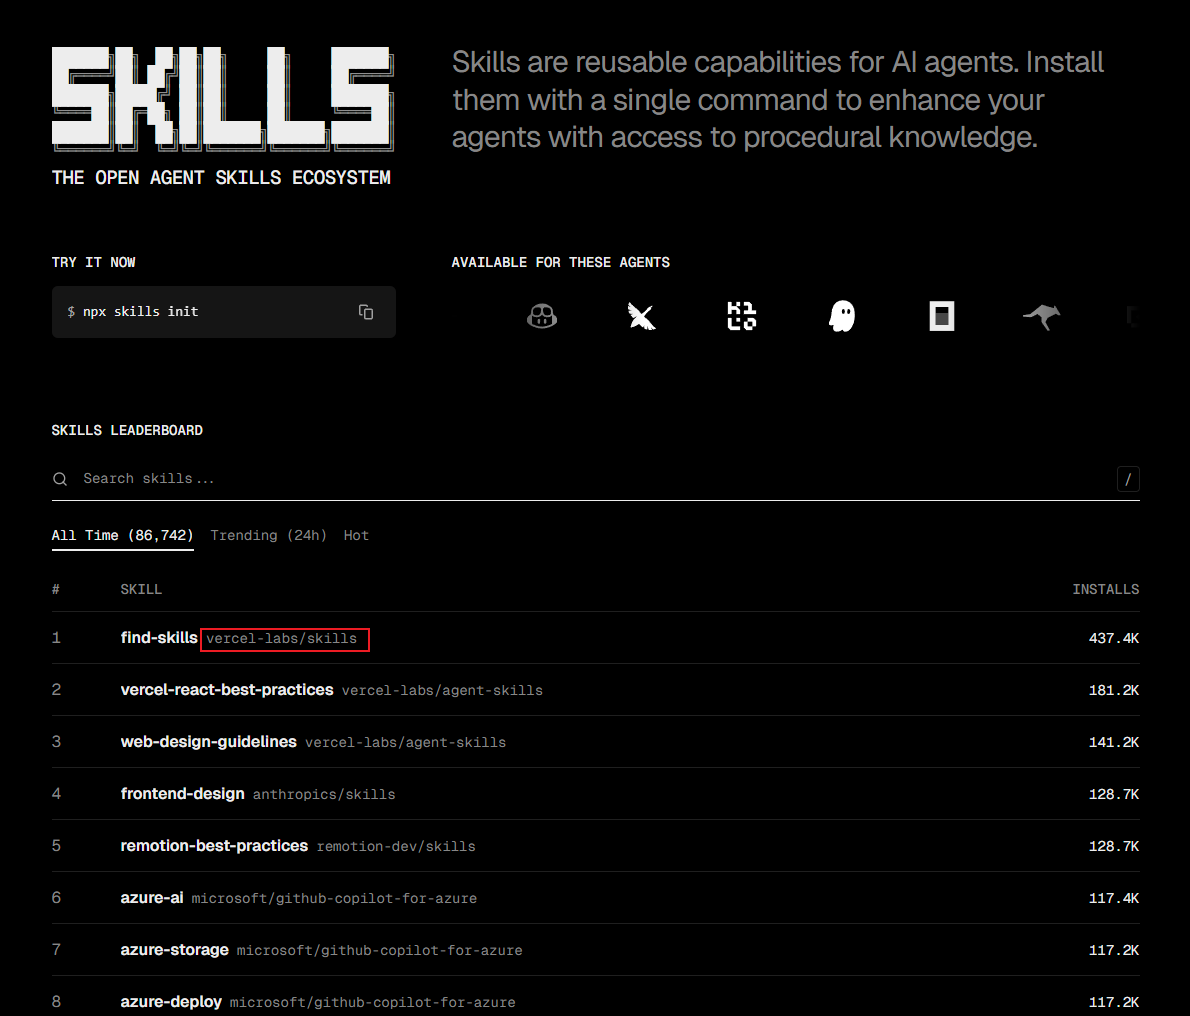Click rank number 5 in leaderboard

click(56, 845)
